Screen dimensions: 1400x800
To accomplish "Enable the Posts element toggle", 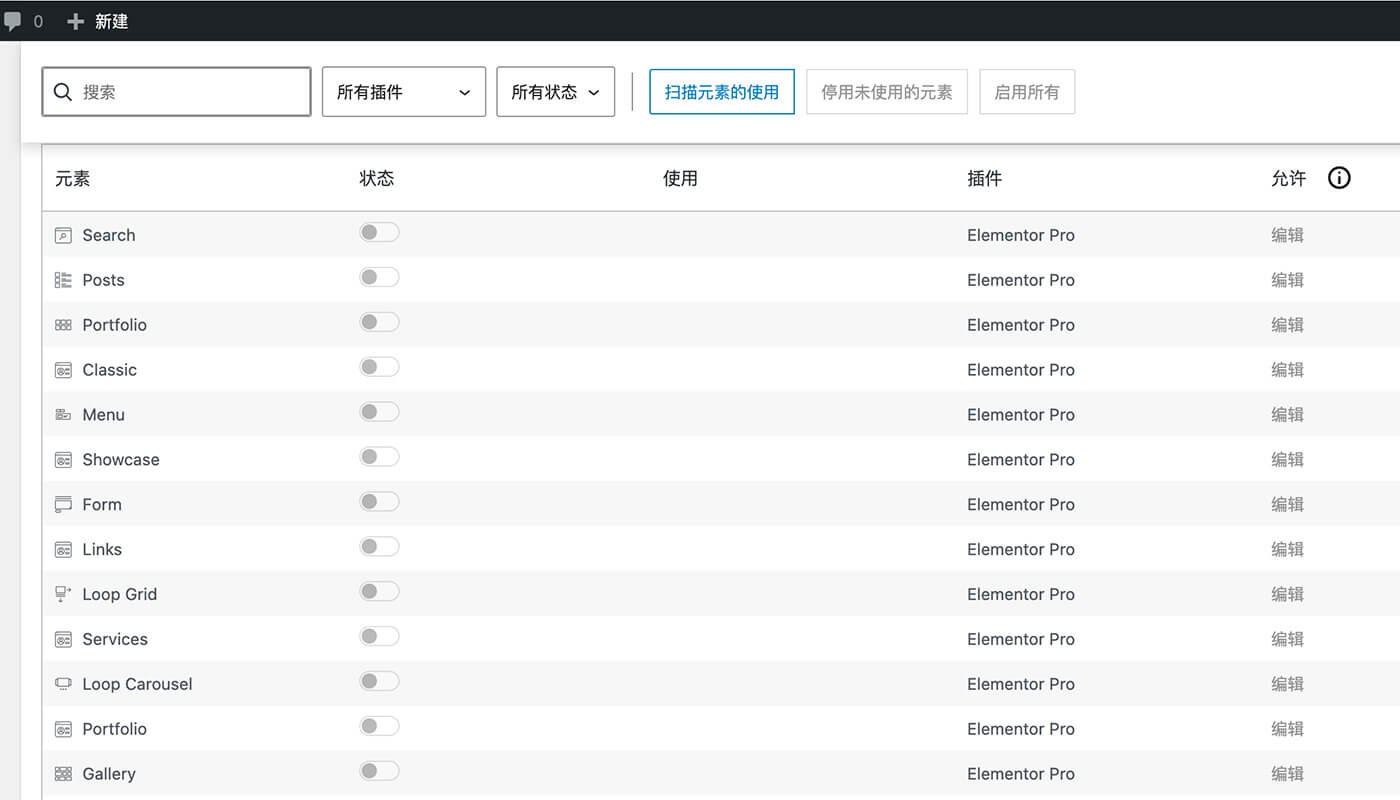I will coord(379,276).
